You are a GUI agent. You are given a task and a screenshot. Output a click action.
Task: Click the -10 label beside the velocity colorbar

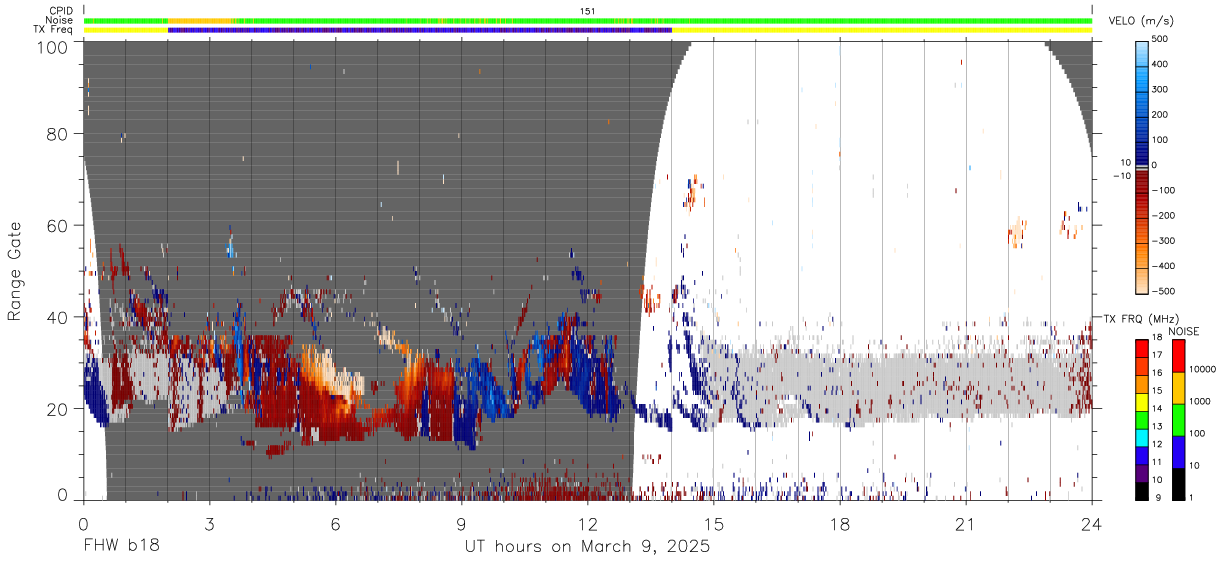coord(1121,175)
